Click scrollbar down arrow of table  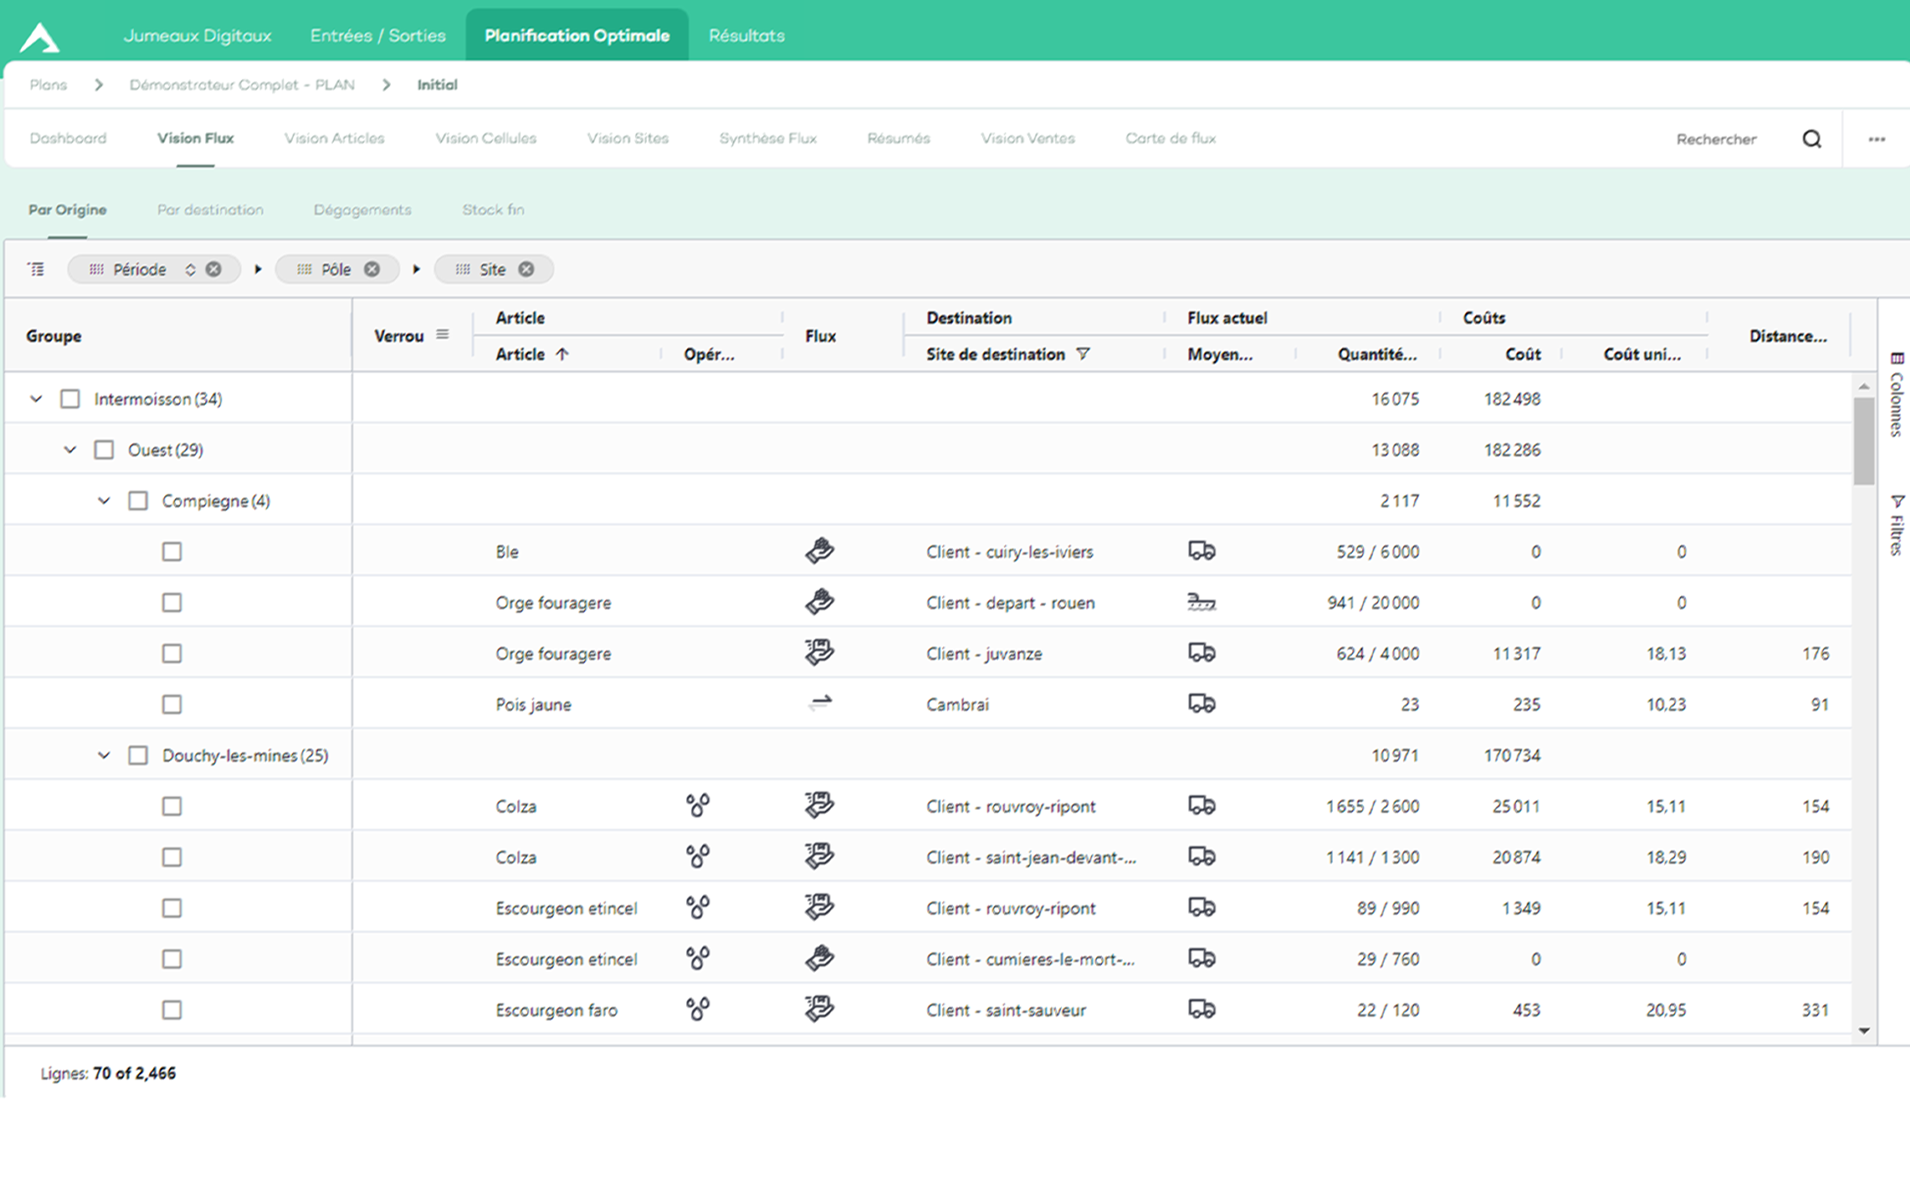(x=1864, y=1030)
